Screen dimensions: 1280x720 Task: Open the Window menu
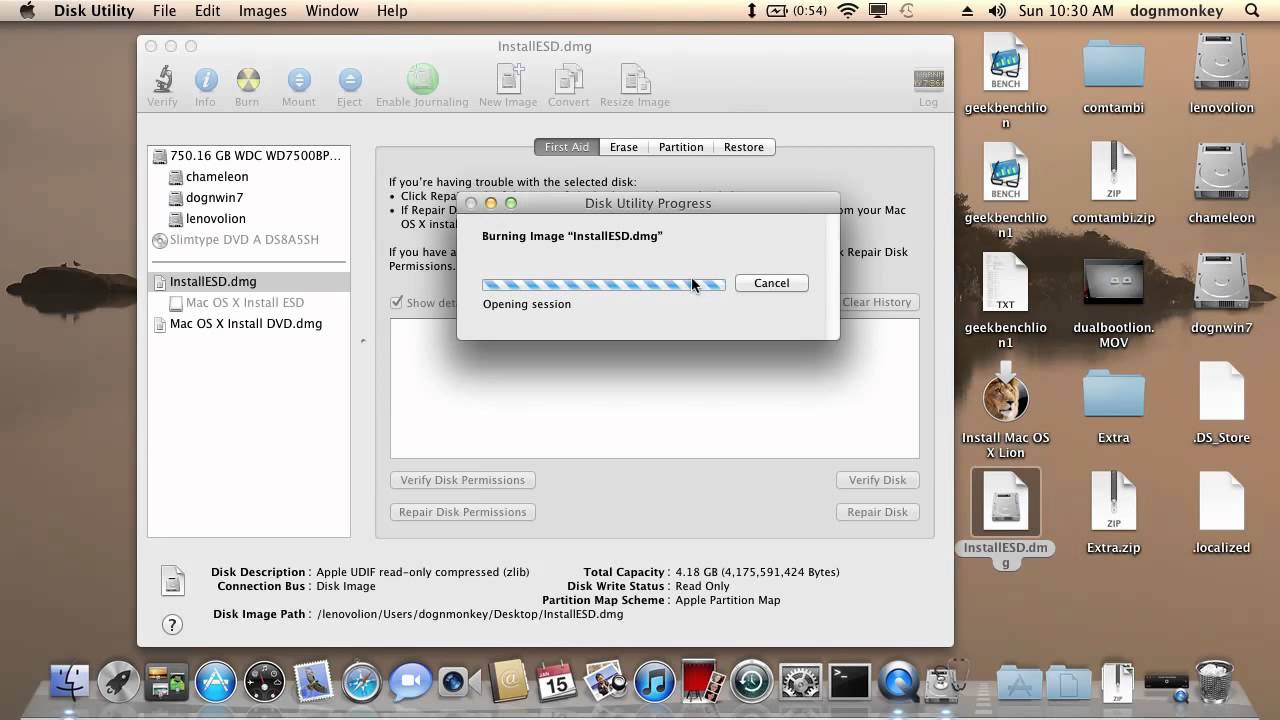click(x=331, y=11)
